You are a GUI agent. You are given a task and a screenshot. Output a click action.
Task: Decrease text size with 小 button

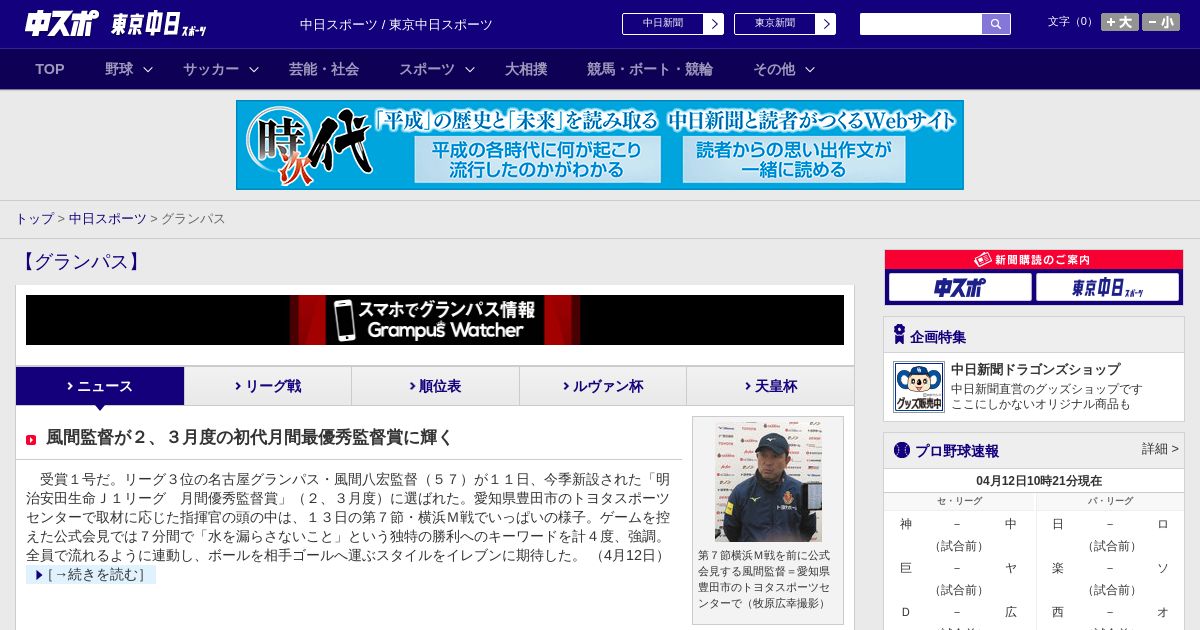1161,22
